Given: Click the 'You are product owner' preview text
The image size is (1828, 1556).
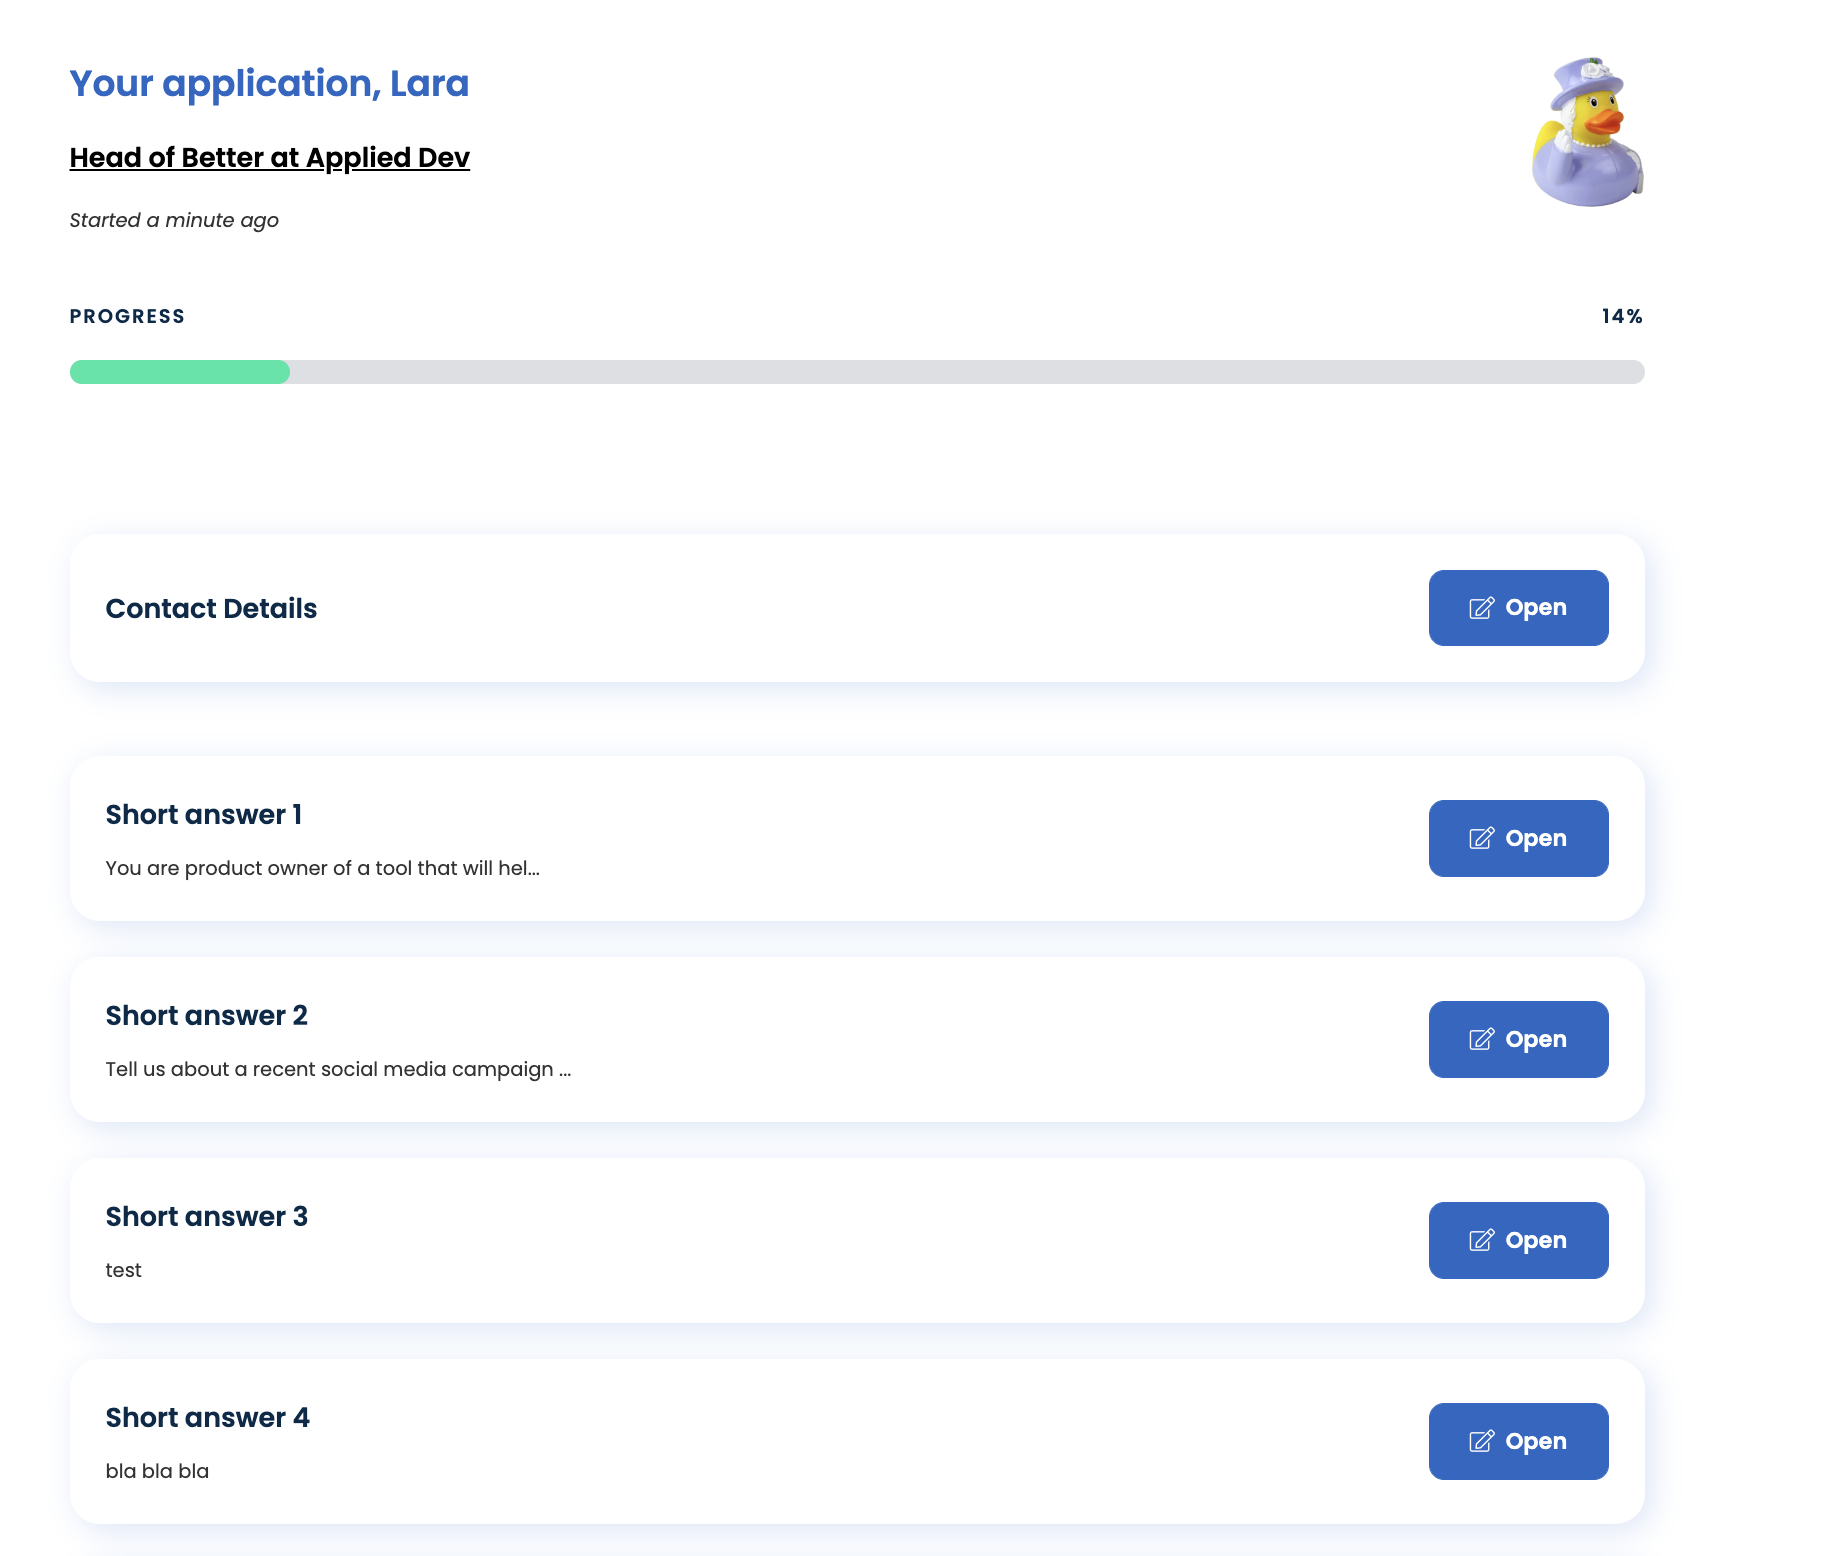Looking at the screenshot, I should 322,868.
